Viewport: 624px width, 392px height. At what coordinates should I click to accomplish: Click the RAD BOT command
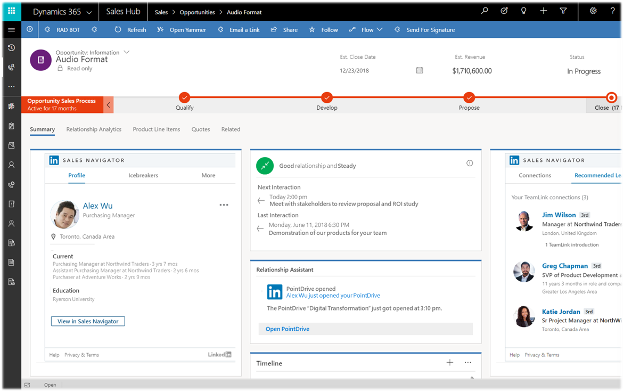[x=62, y=30]
